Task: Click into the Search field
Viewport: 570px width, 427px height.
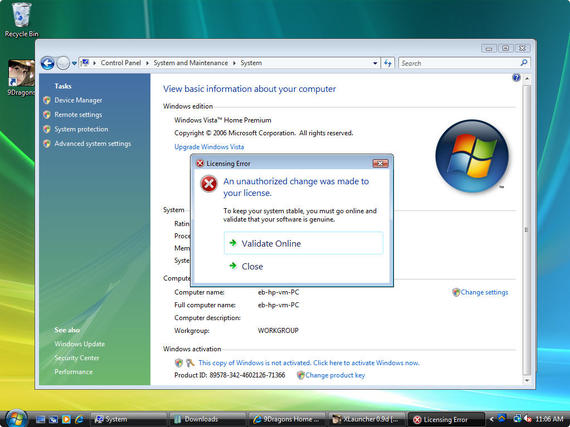Action: [x=459, y=63]
